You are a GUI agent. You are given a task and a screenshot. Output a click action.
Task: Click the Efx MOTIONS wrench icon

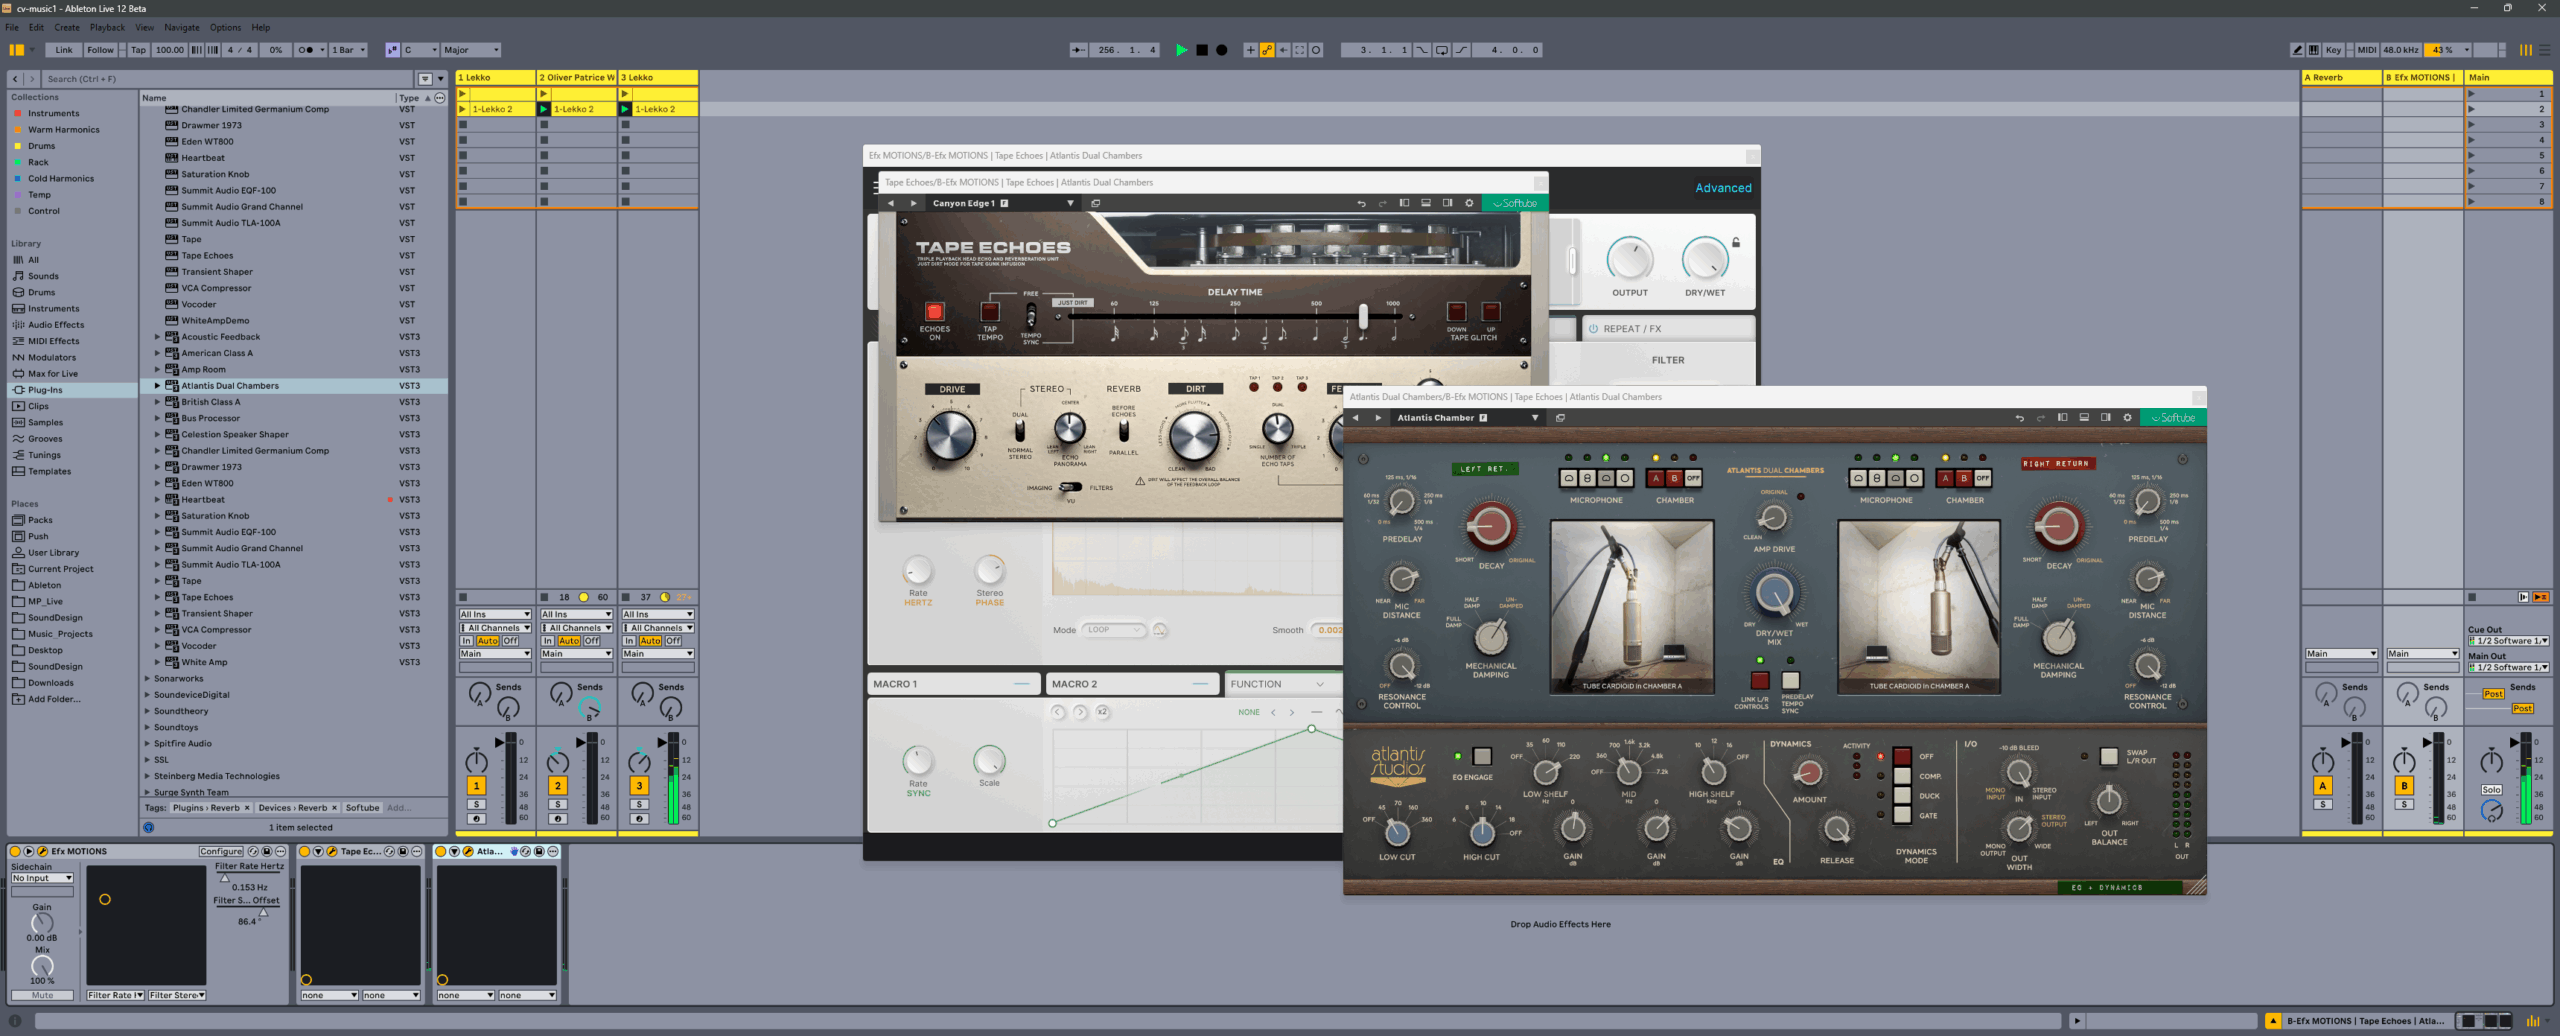[42, 852]
